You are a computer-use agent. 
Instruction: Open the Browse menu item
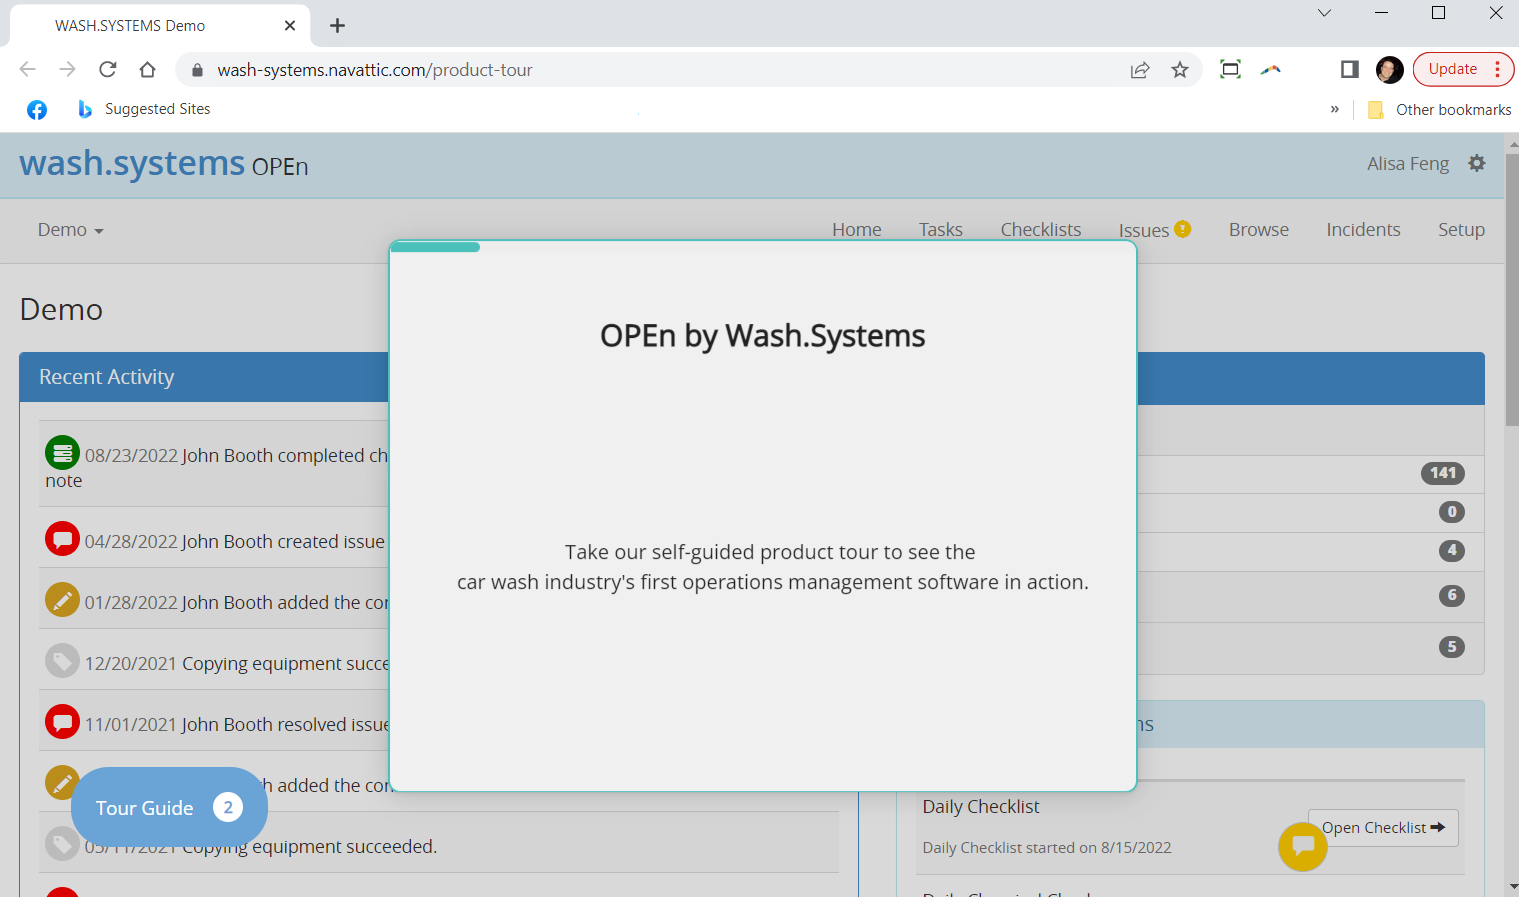[x=1259, y=230]
